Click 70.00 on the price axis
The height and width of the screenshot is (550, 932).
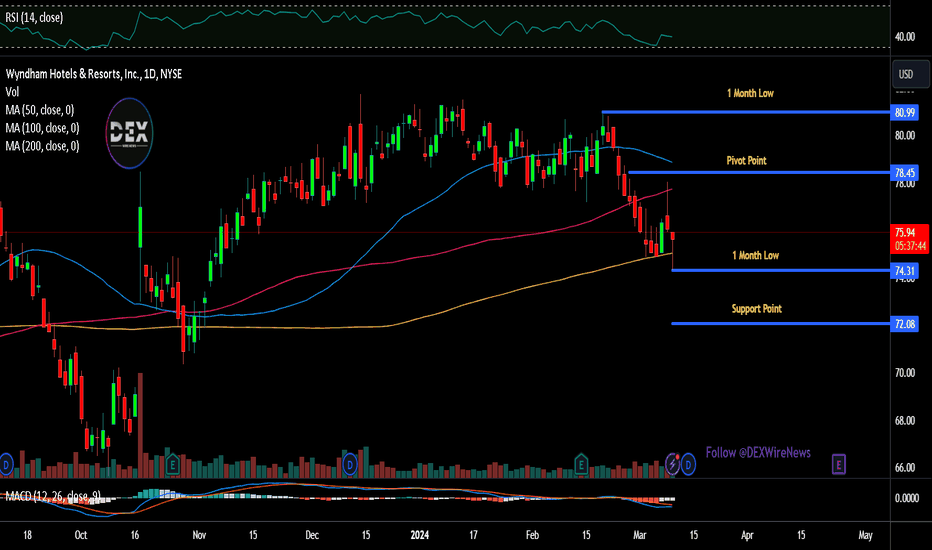pos(905,373)
